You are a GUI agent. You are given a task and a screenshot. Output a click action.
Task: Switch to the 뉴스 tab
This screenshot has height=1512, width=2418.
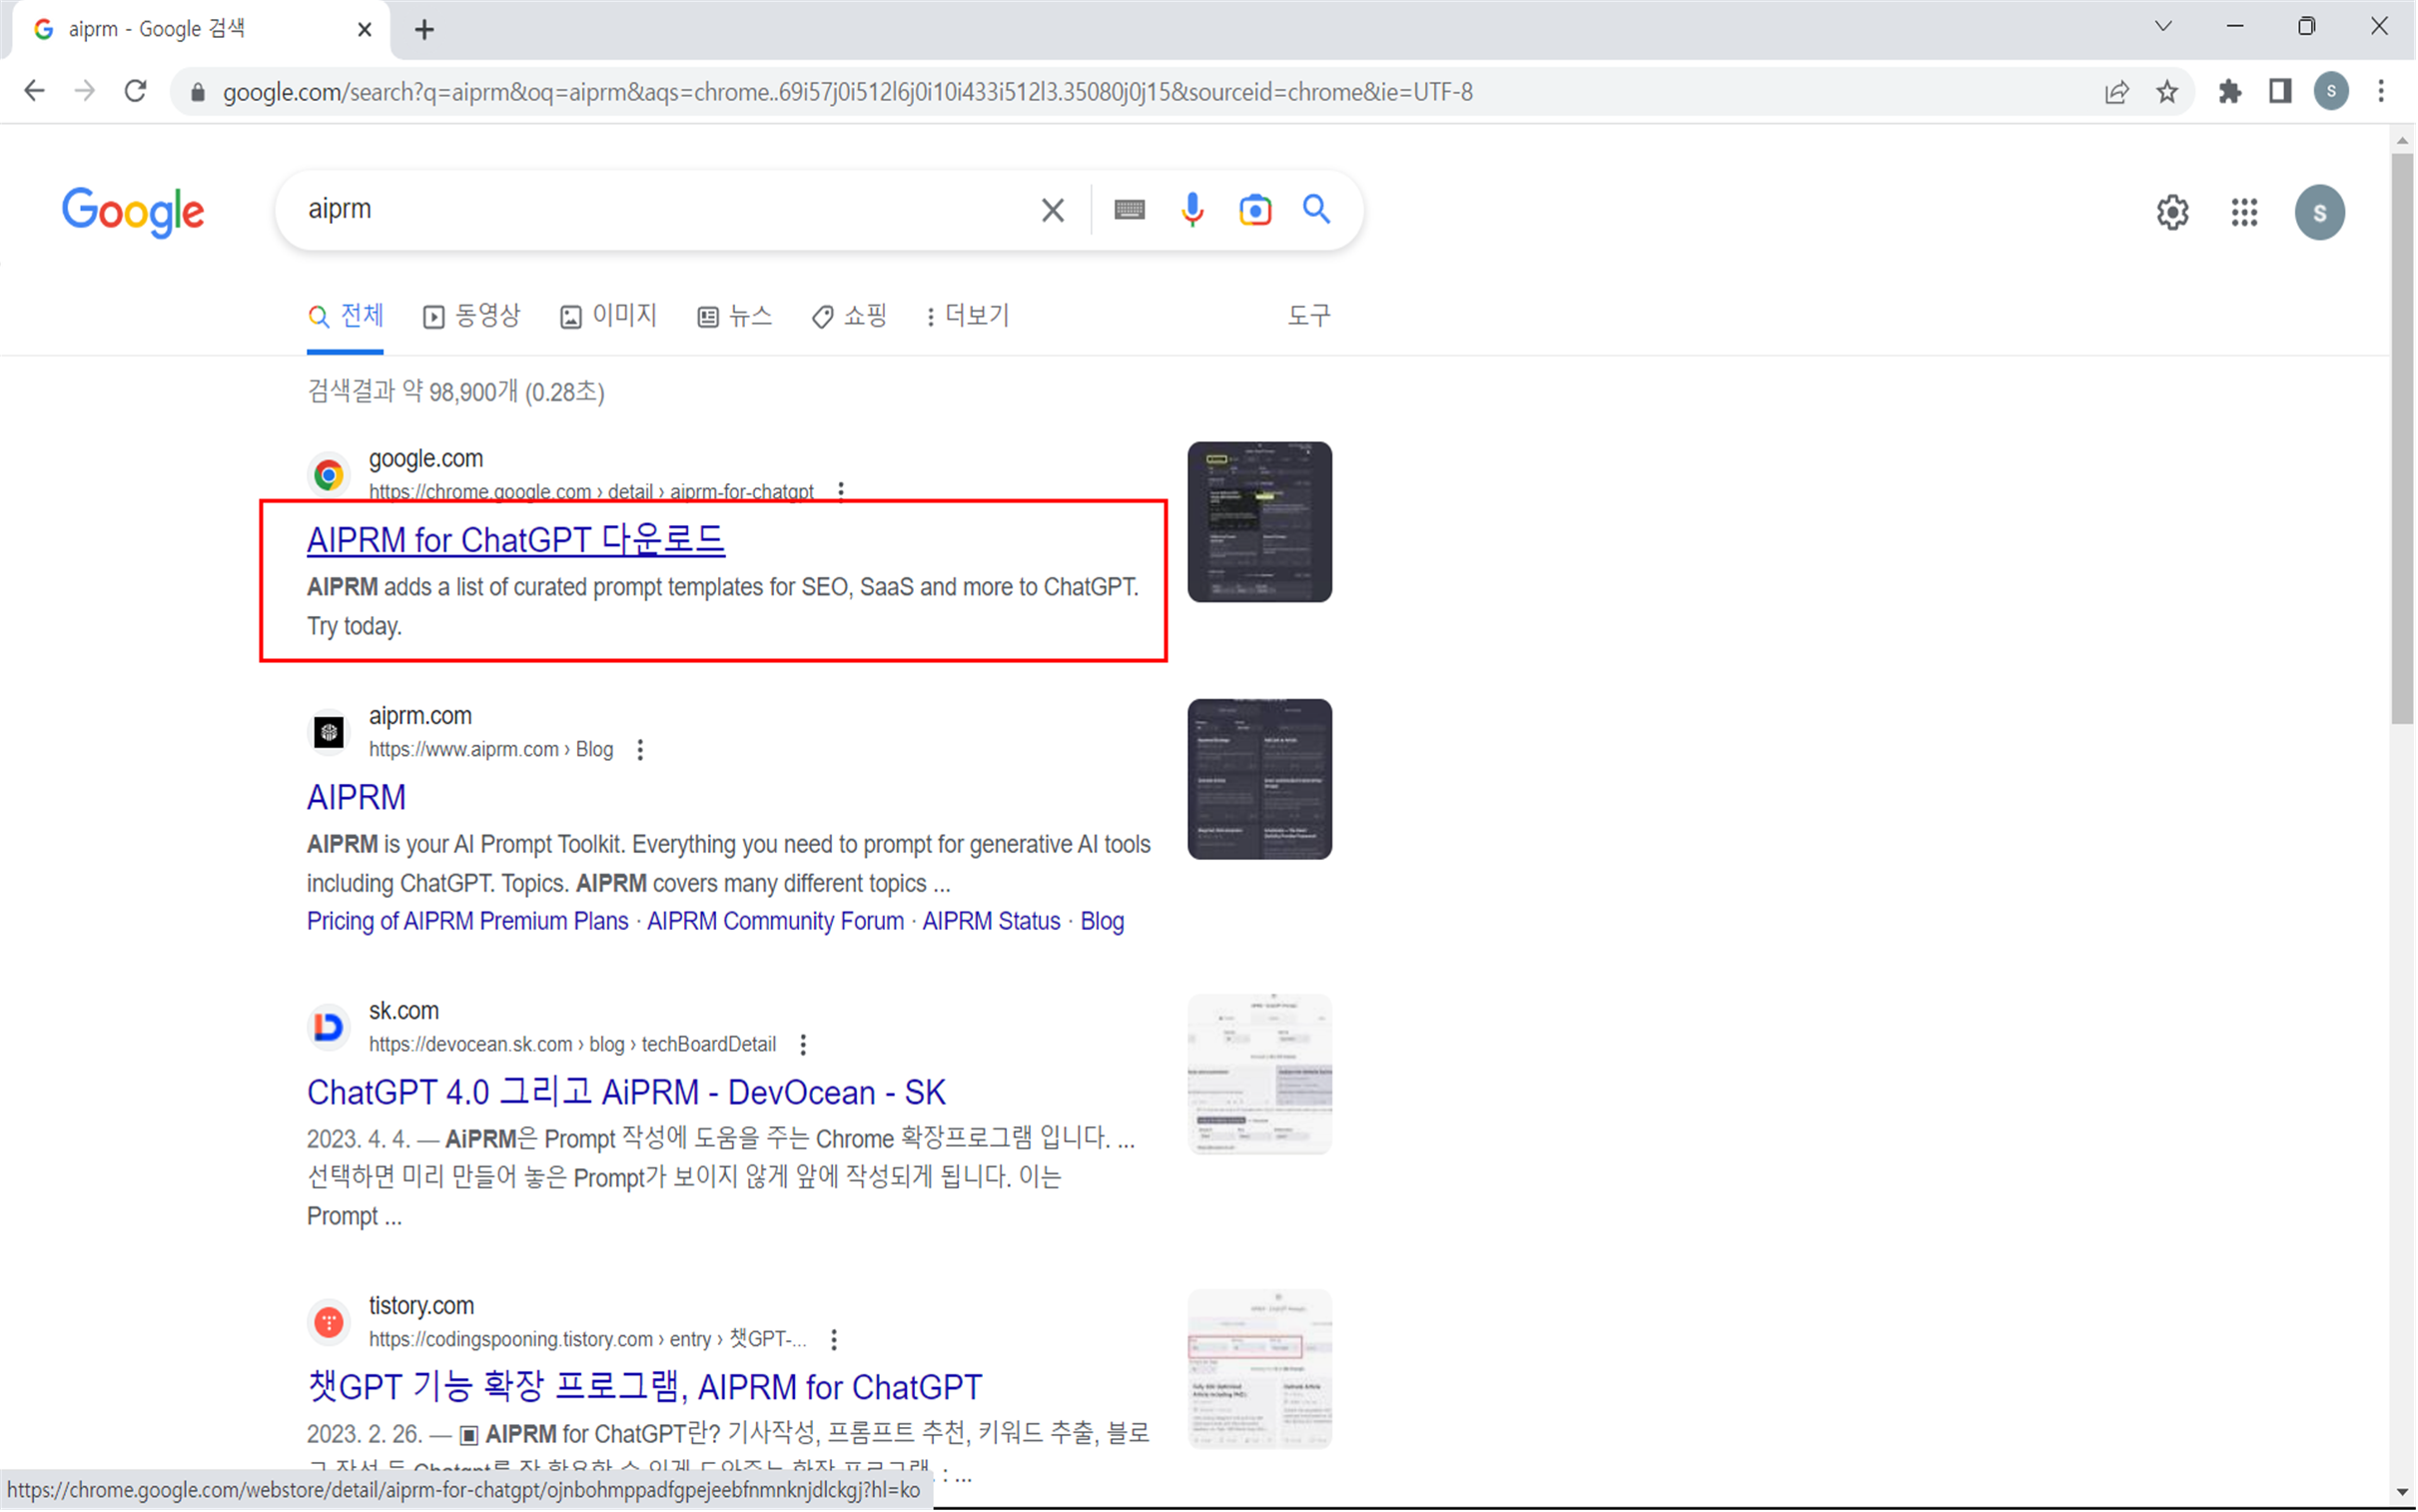(735, 317)
